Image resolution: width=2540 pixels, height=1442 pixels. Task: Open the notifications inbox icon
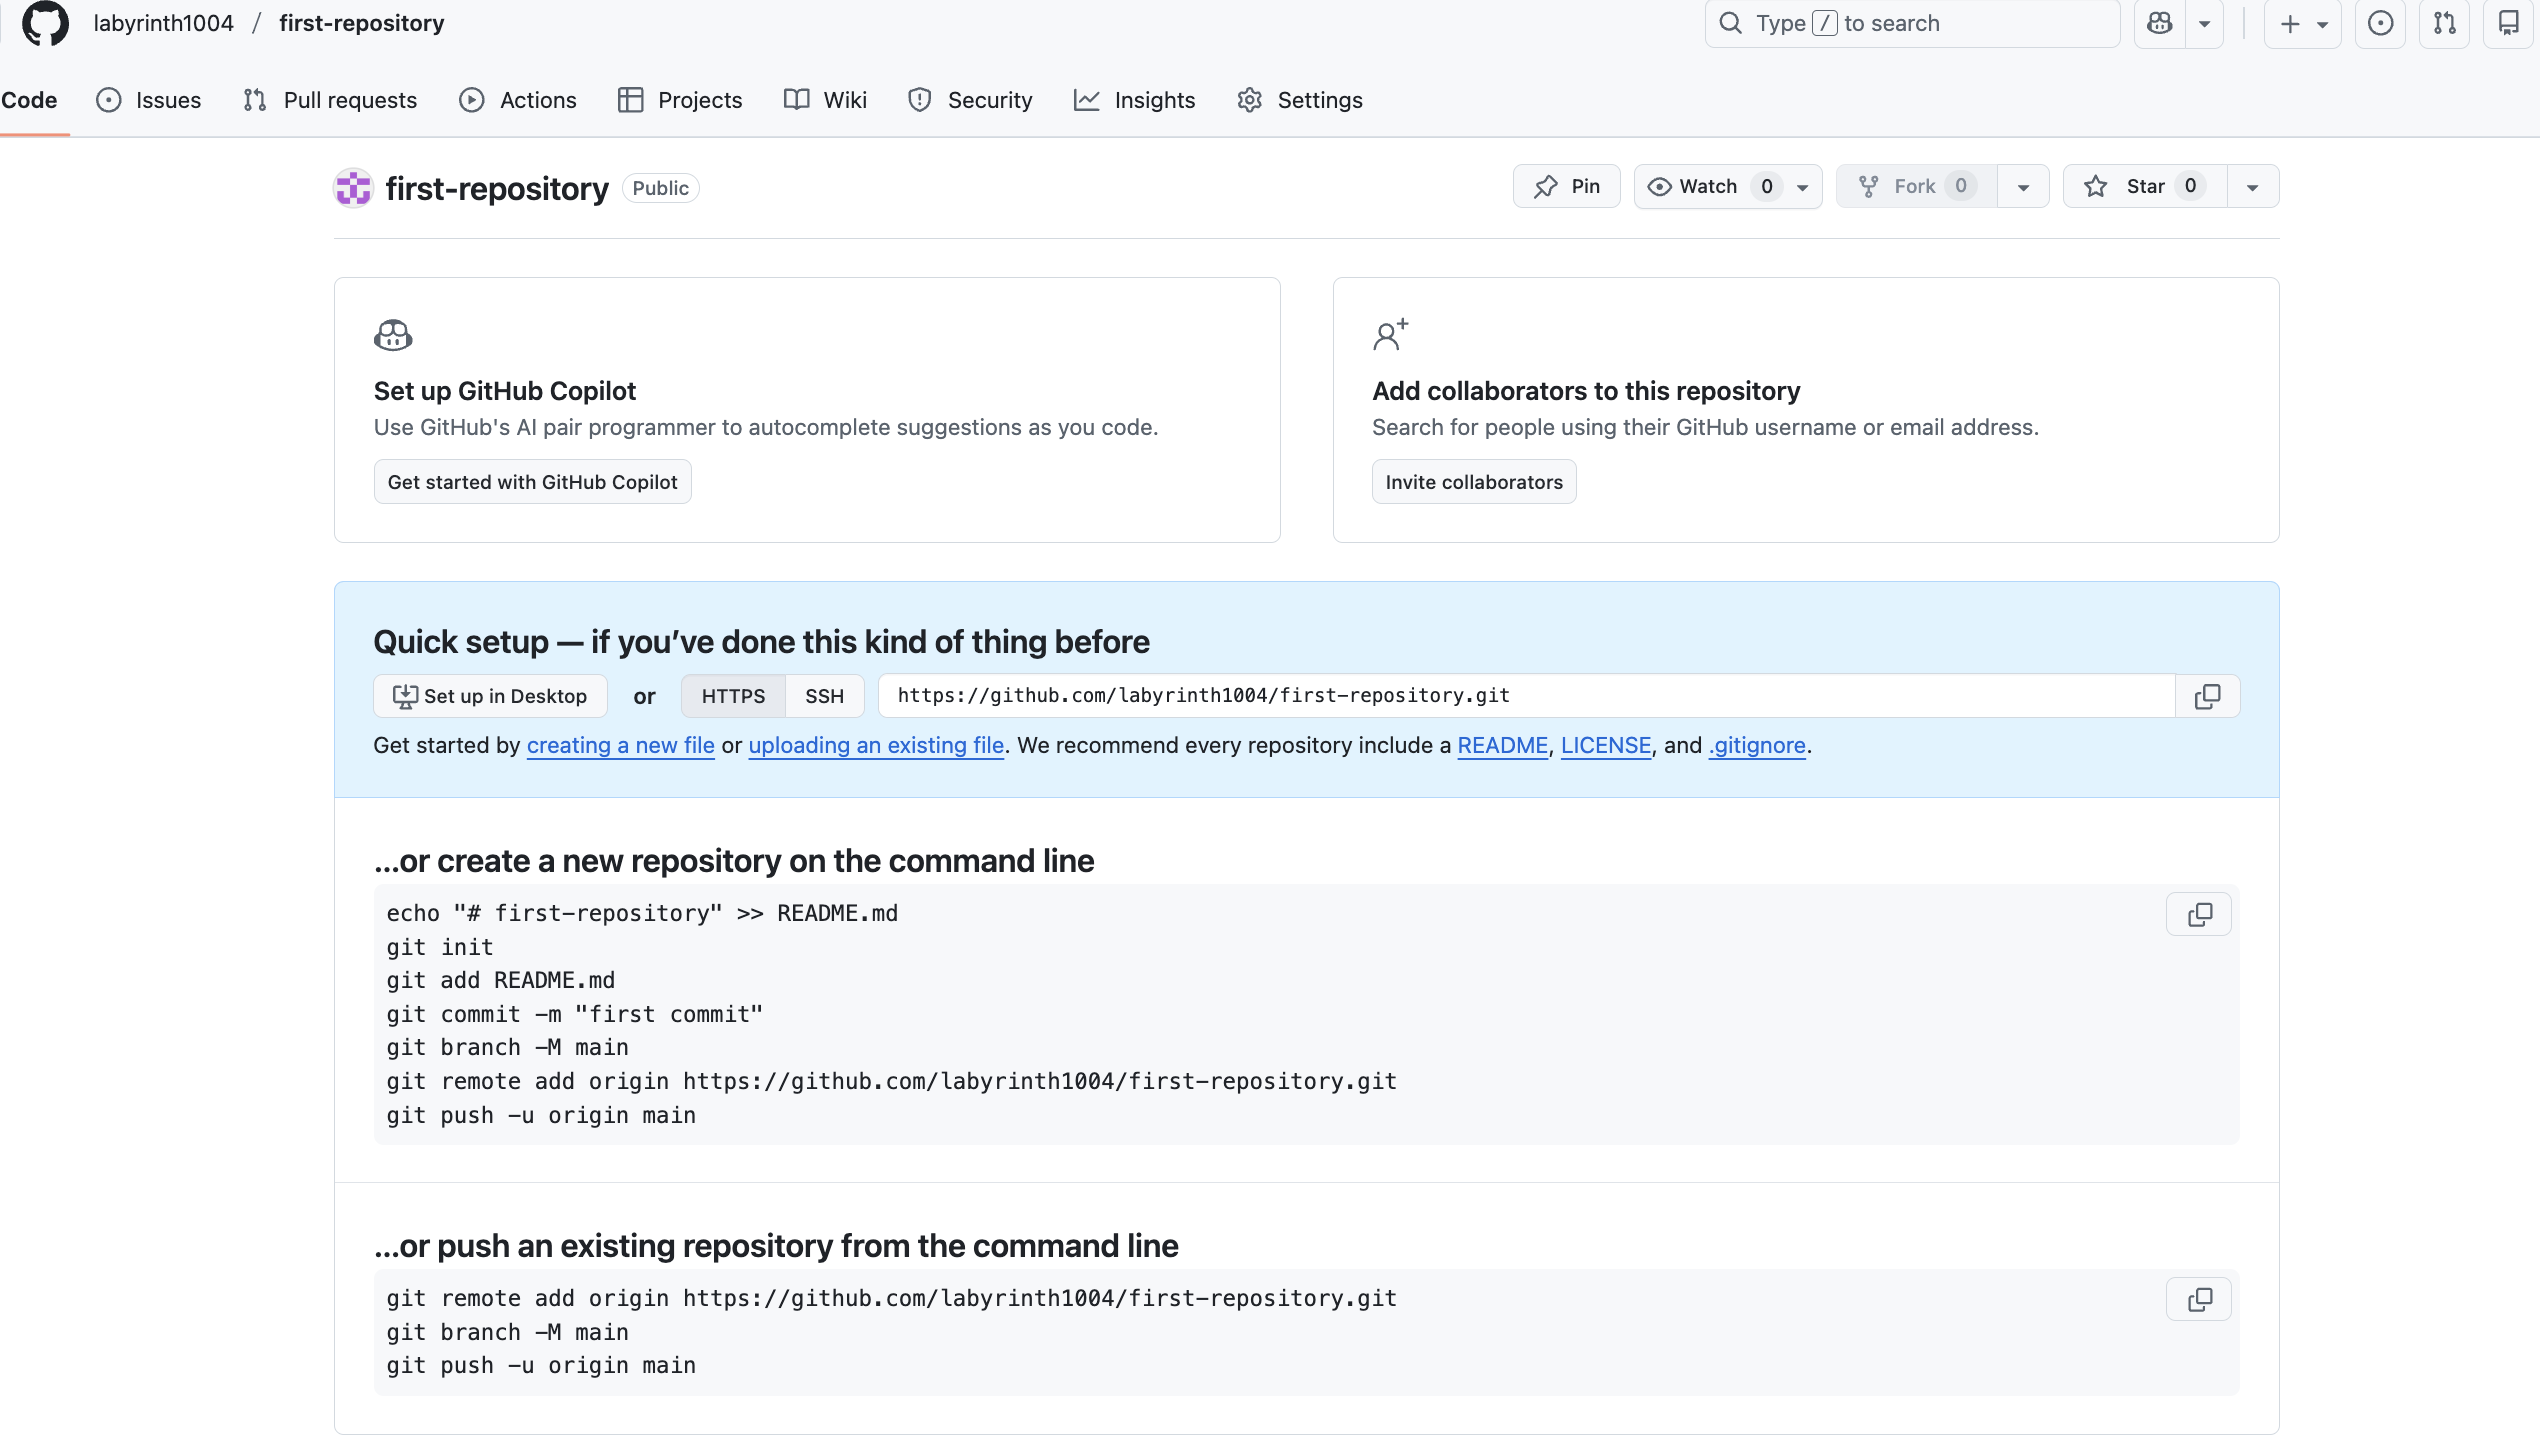click(x=2508, y=23)
